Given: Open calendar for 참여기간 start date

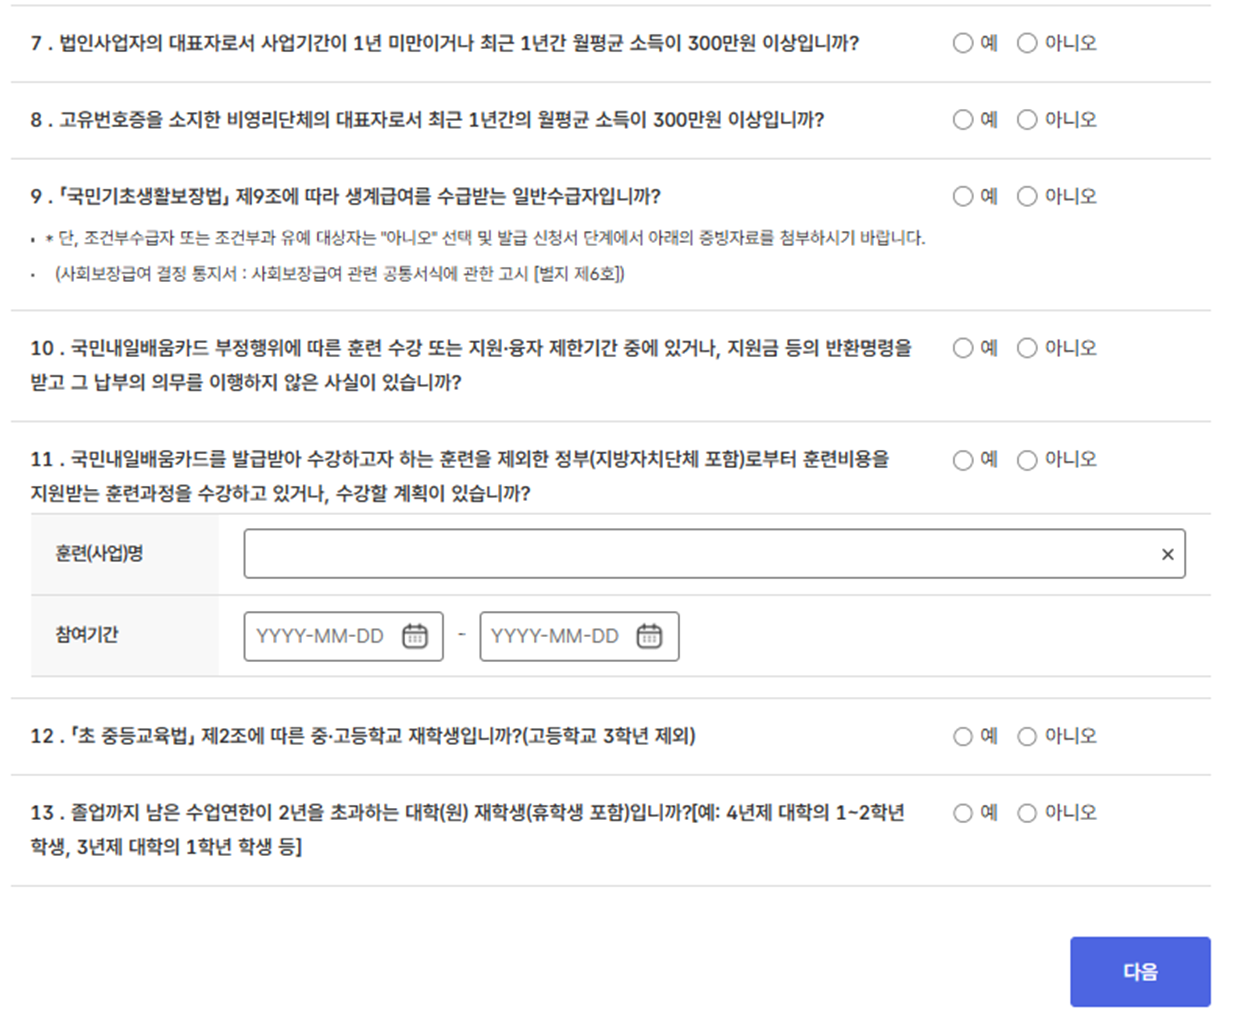Looking at the screenshot, I should tap(415, 636).
